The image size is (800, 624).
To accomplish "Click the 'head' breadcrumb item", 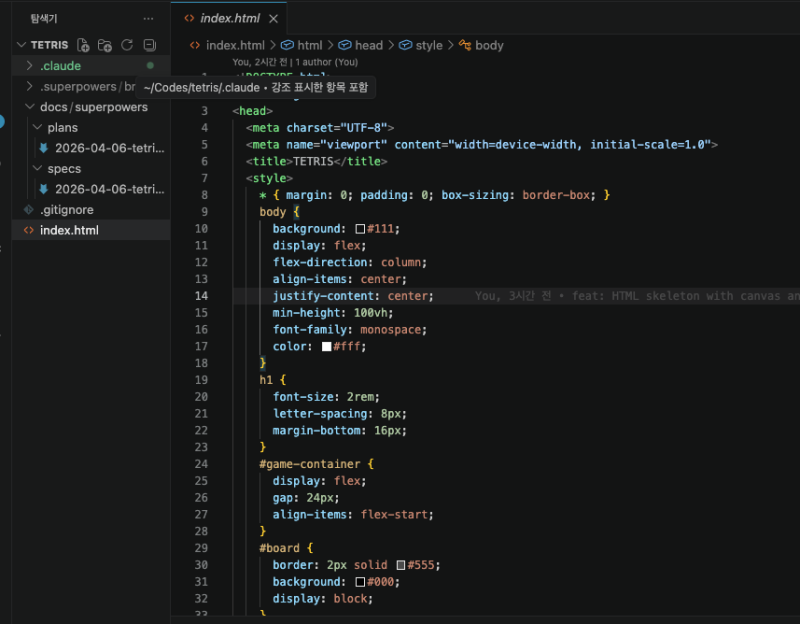I will (368, 45).
